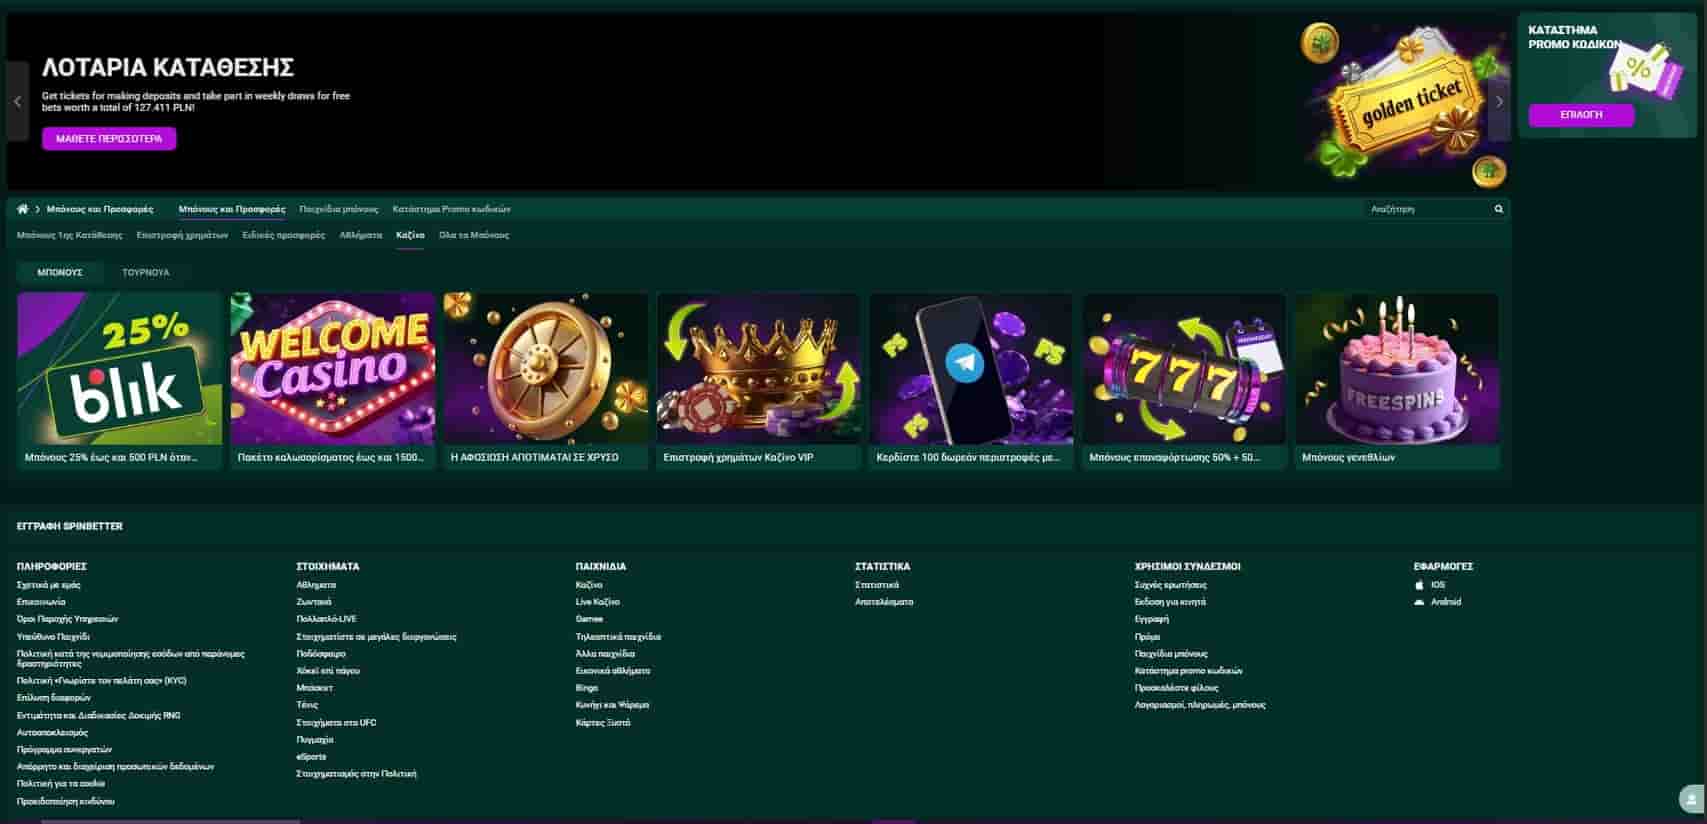Open the Καζίνο bonus category

[x=410, y=235]
